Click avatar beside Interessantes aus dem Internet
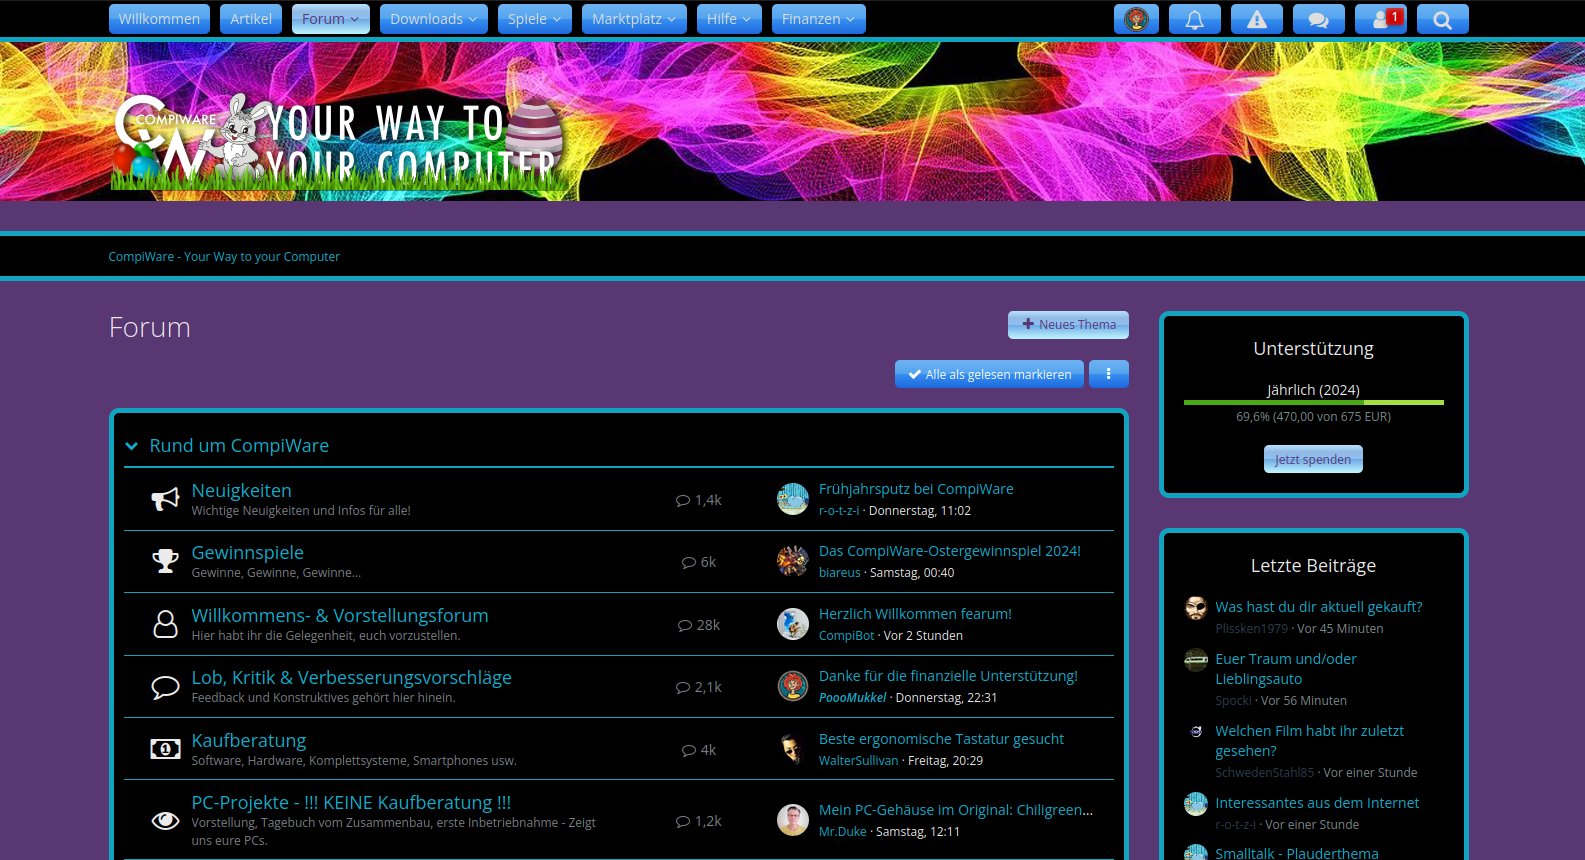Viewport: 1585px width, 860px height. 1196,804
